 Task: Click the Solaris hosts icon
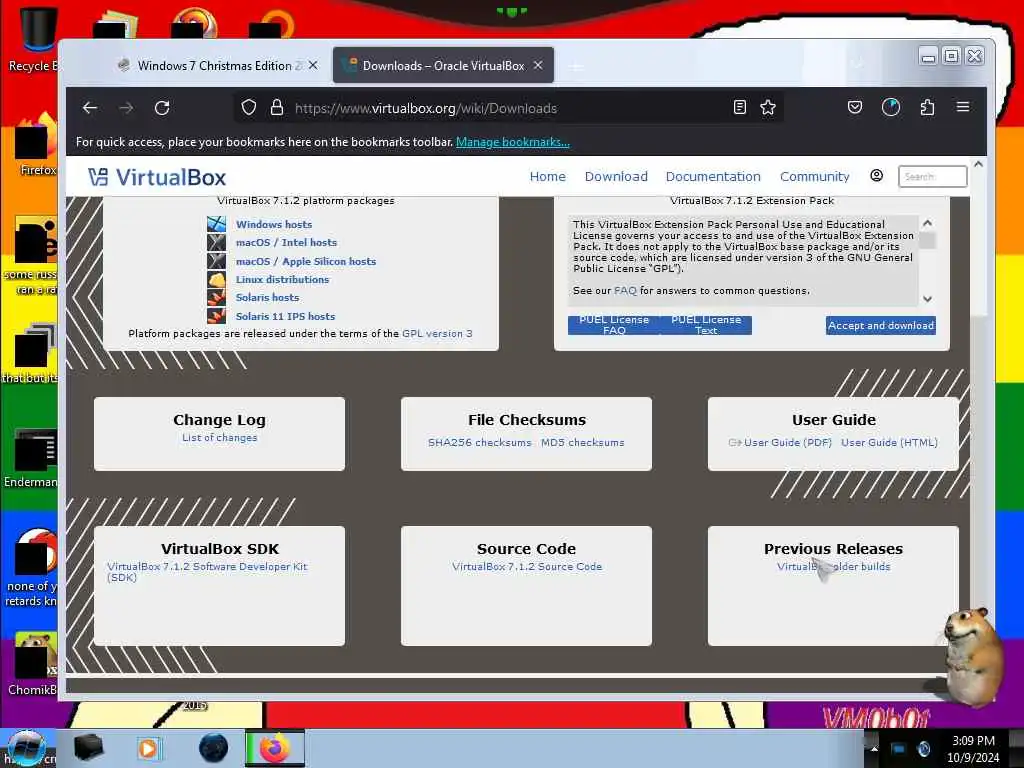[216, 297]
